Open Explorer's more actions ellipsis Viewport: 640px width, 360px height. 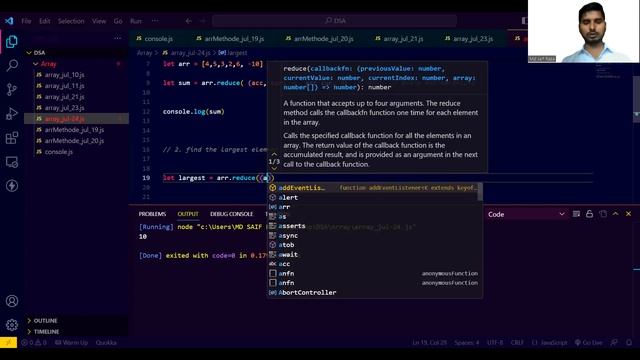[x=118, y=38]
